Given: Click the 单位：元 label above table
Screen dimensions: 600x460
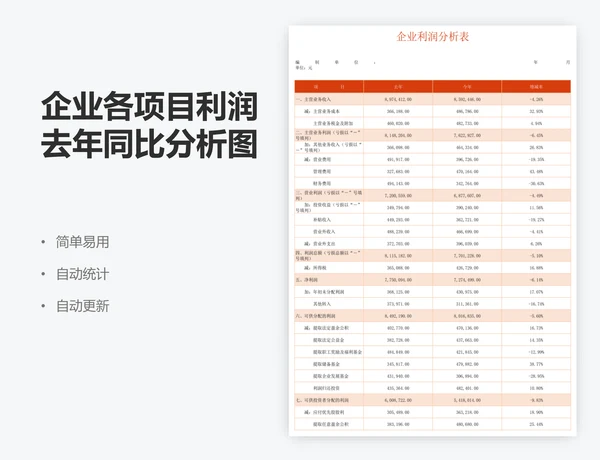Looking at the screenshot, I should click(304, 68).
